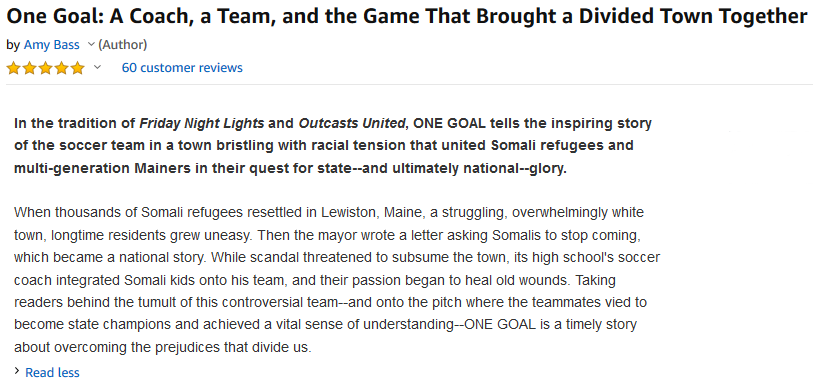Collapse description with Read less link

click(52, 372)
